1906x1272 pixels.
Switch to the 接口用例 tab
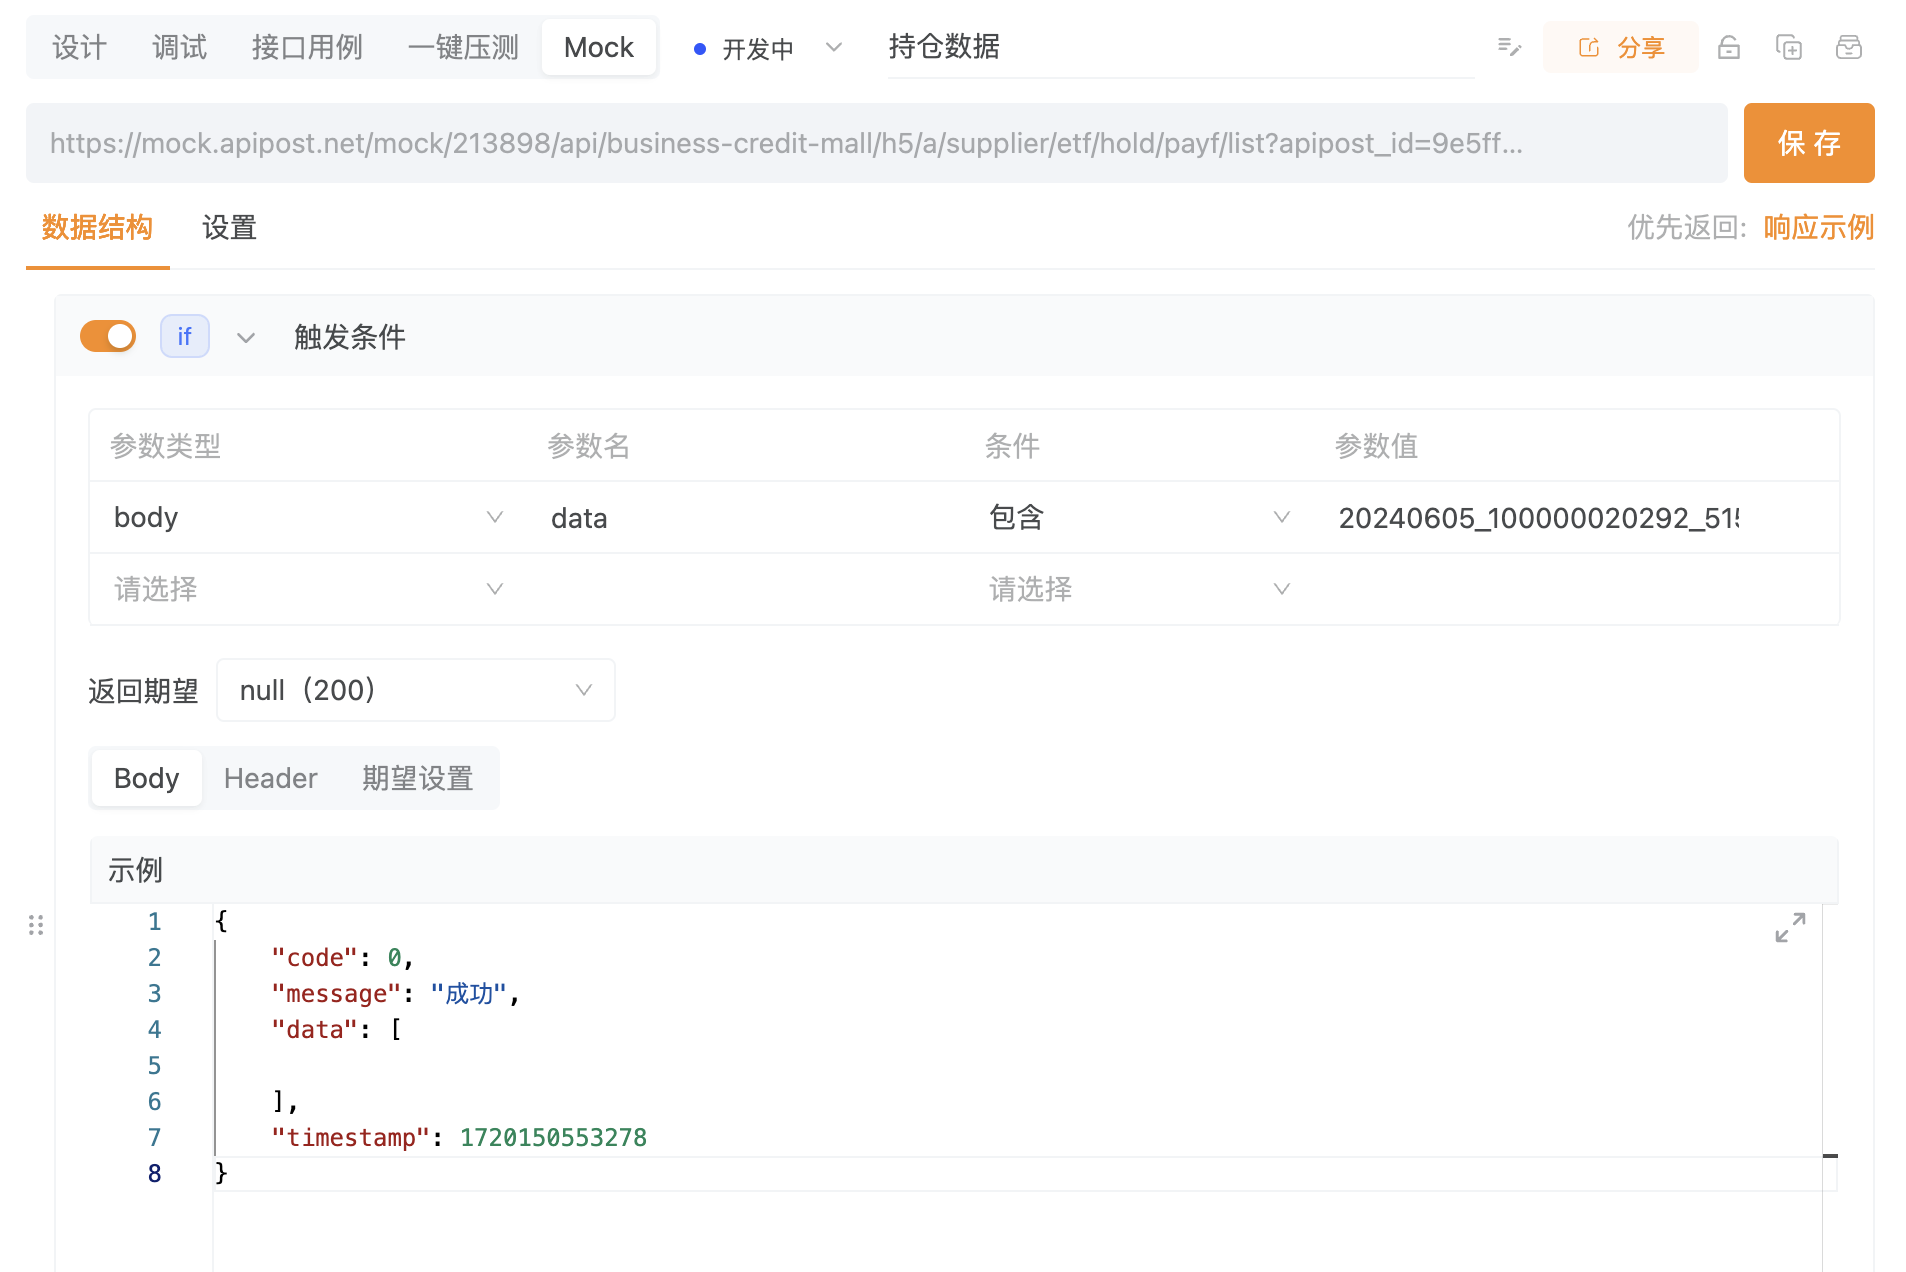pyautogui.click(x=307, y=47)
